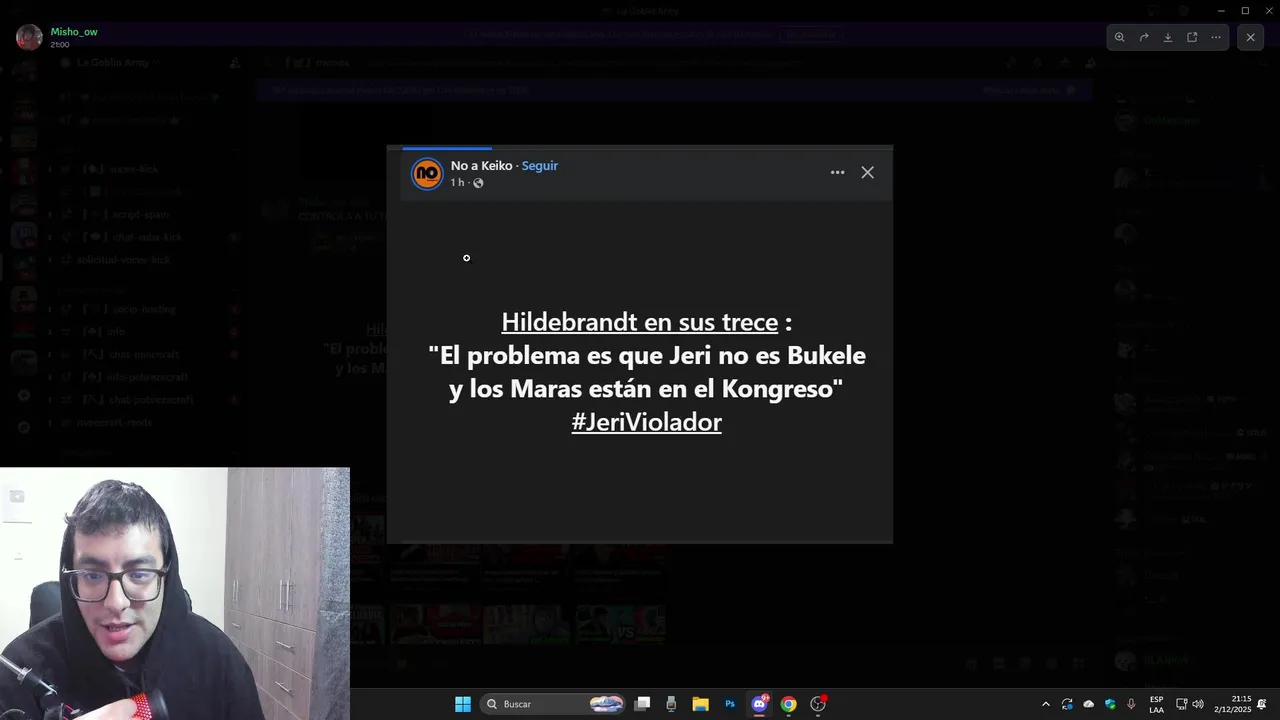Open the volume speaker tray icon

tap(1198, 704)
